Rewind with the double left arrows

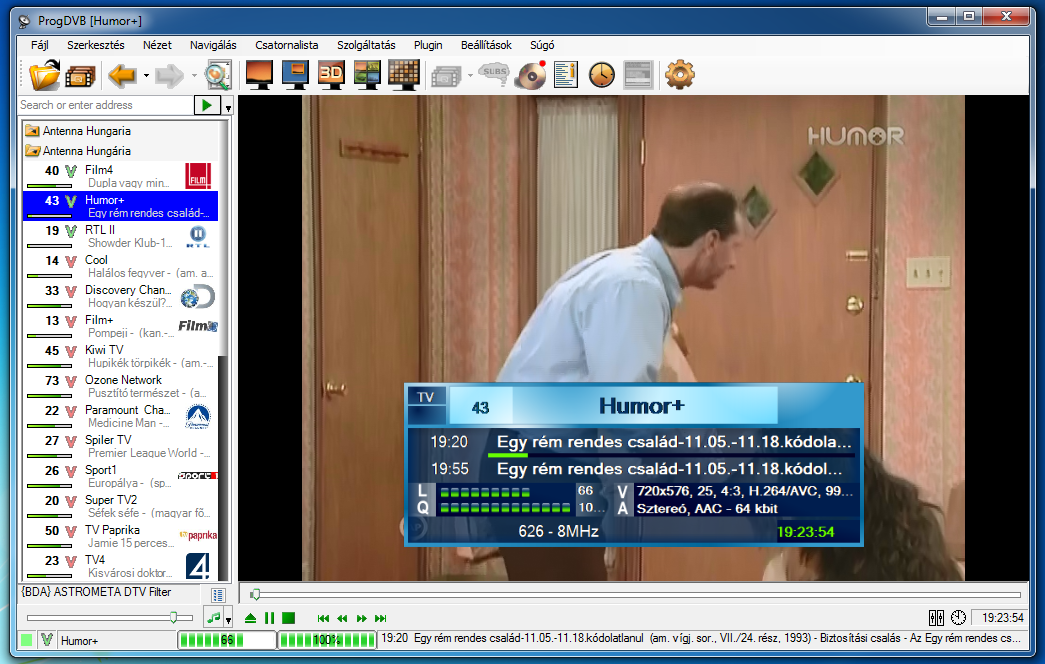(x=343, y=619)
